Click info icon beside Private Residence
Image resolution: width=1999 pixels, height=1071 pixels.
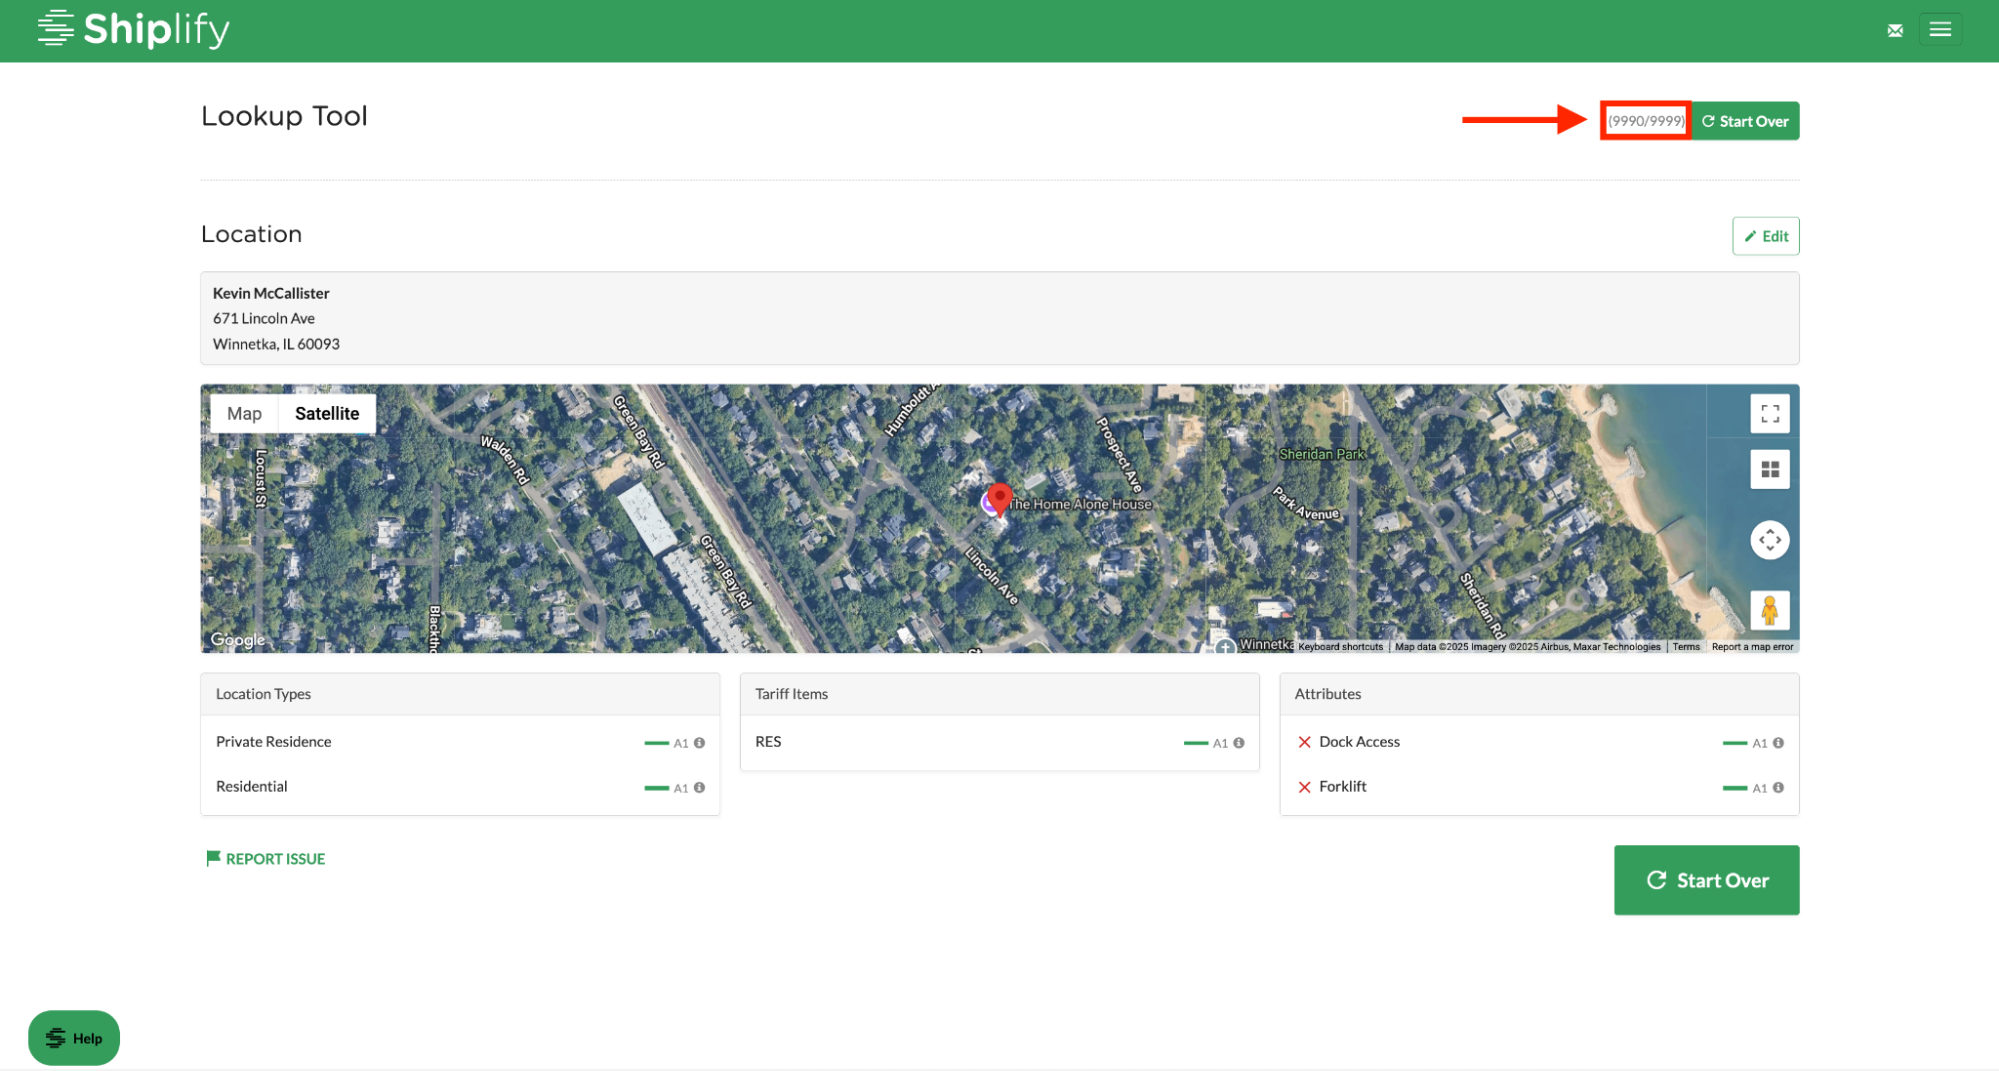pos(700,743)
